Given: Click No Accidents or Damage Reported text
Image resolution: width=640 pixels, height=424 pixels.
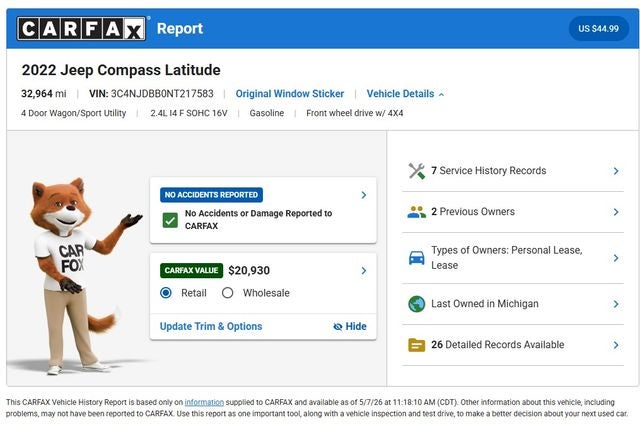Looking at the screenshot, I should (258, 220).
